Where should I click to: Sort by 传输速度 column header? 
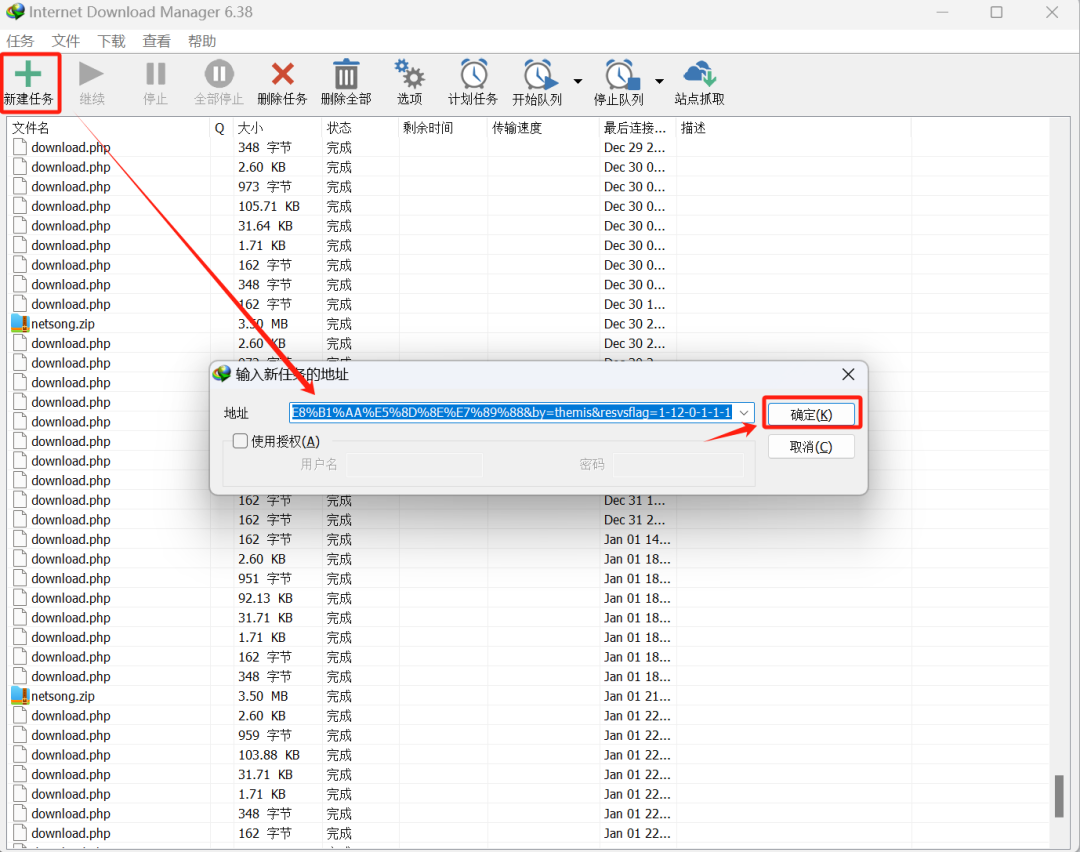tap(543, 128)
